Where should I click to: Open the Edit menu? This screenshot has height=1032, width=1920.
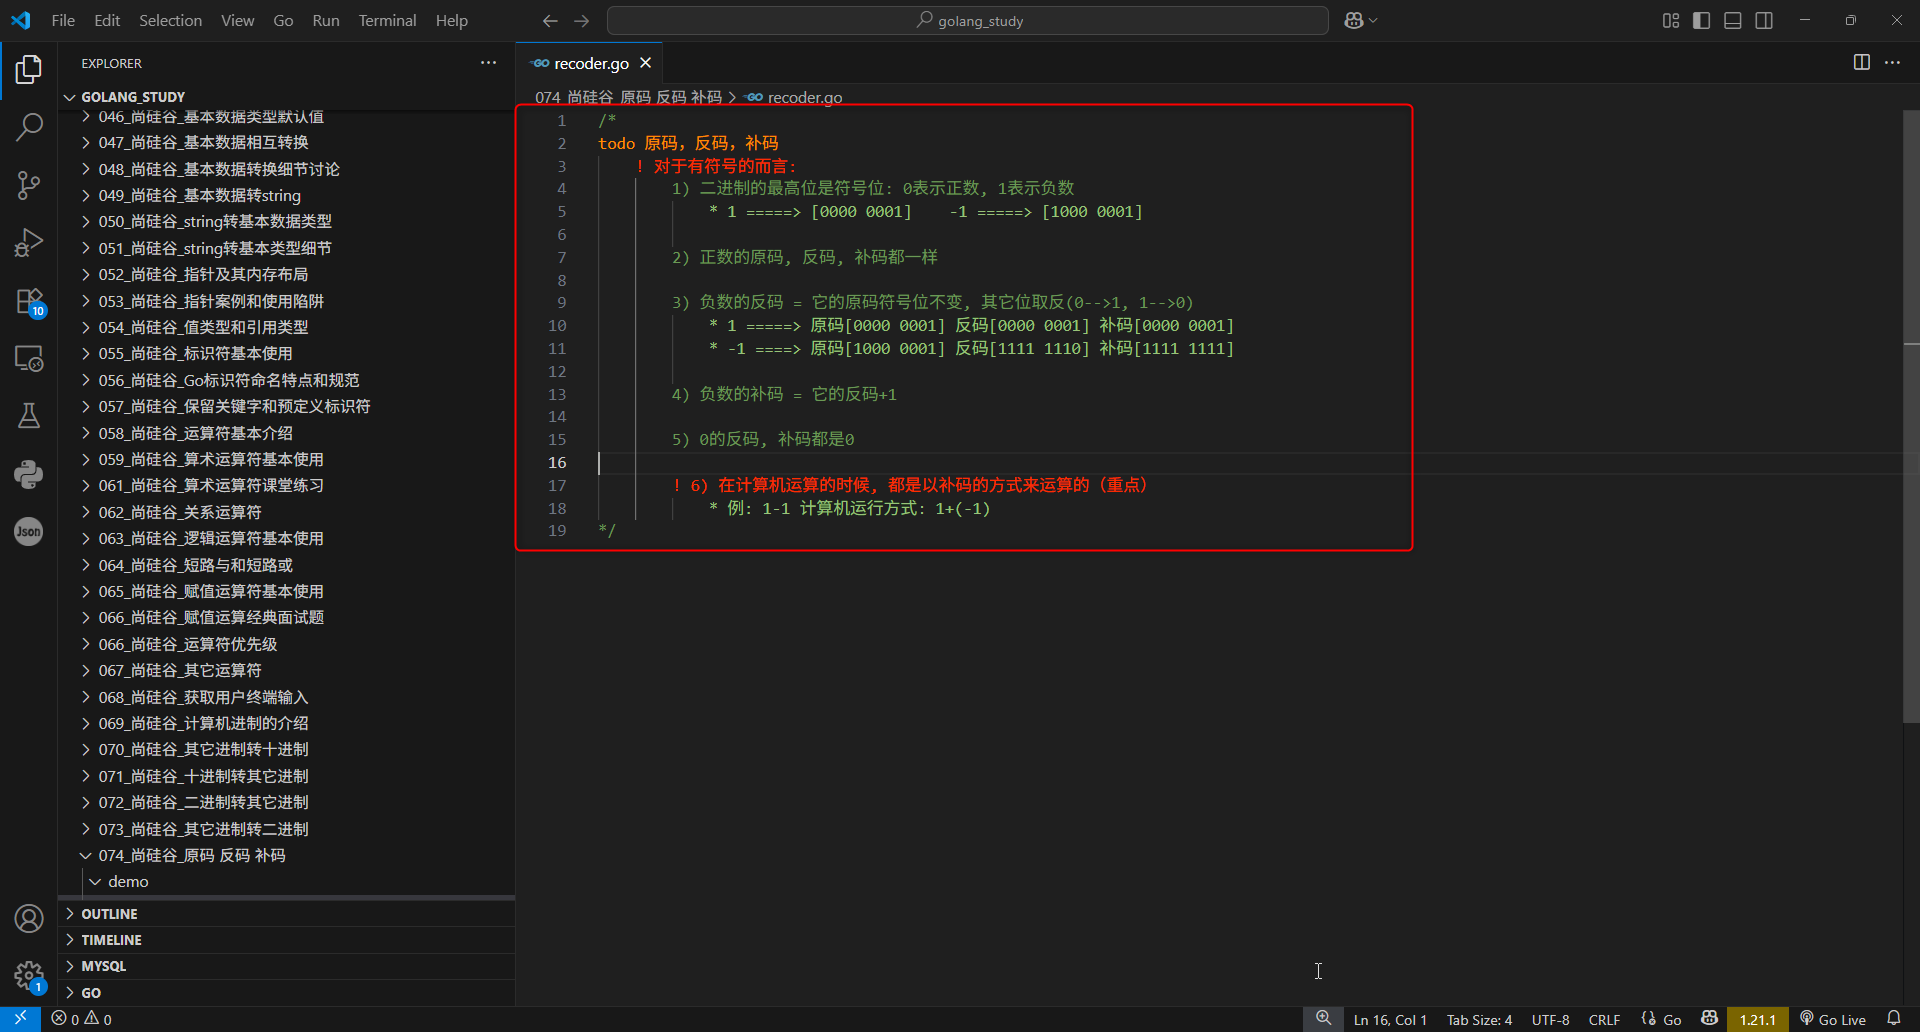pyautogui.click(x=107, y=20)
